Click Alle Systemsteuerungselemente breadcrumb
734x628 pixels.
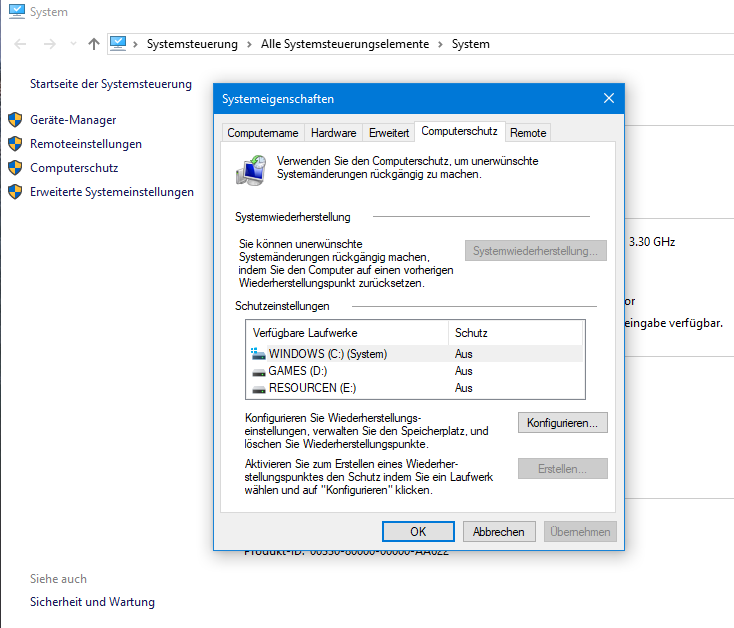tap(345, 44)
